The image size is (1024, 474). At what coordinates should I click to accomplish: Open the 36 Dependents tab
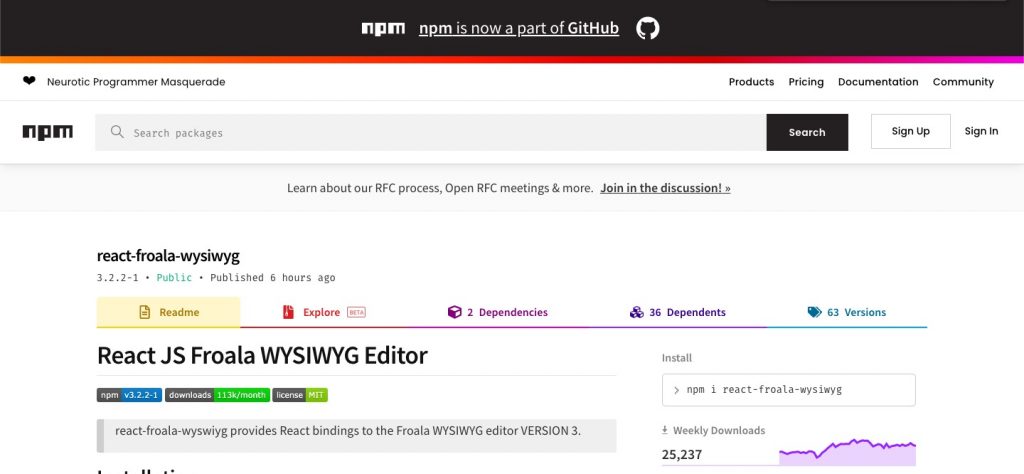[677, 312]
